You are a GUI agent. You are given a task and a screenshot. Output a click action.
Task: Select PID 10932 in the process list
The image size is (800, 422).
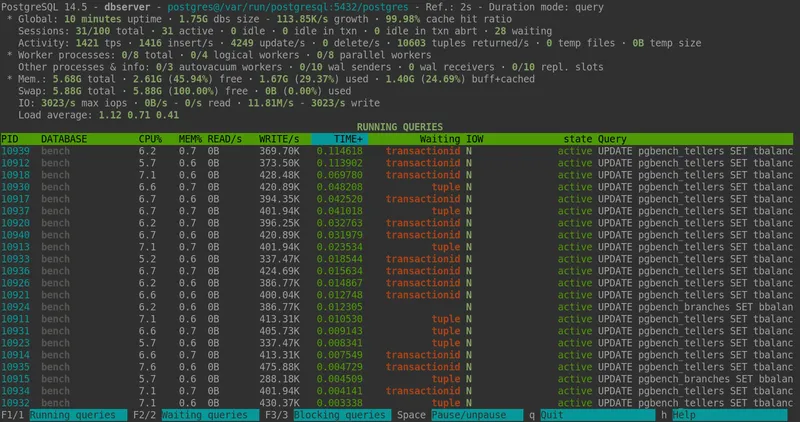pos(15,403)
